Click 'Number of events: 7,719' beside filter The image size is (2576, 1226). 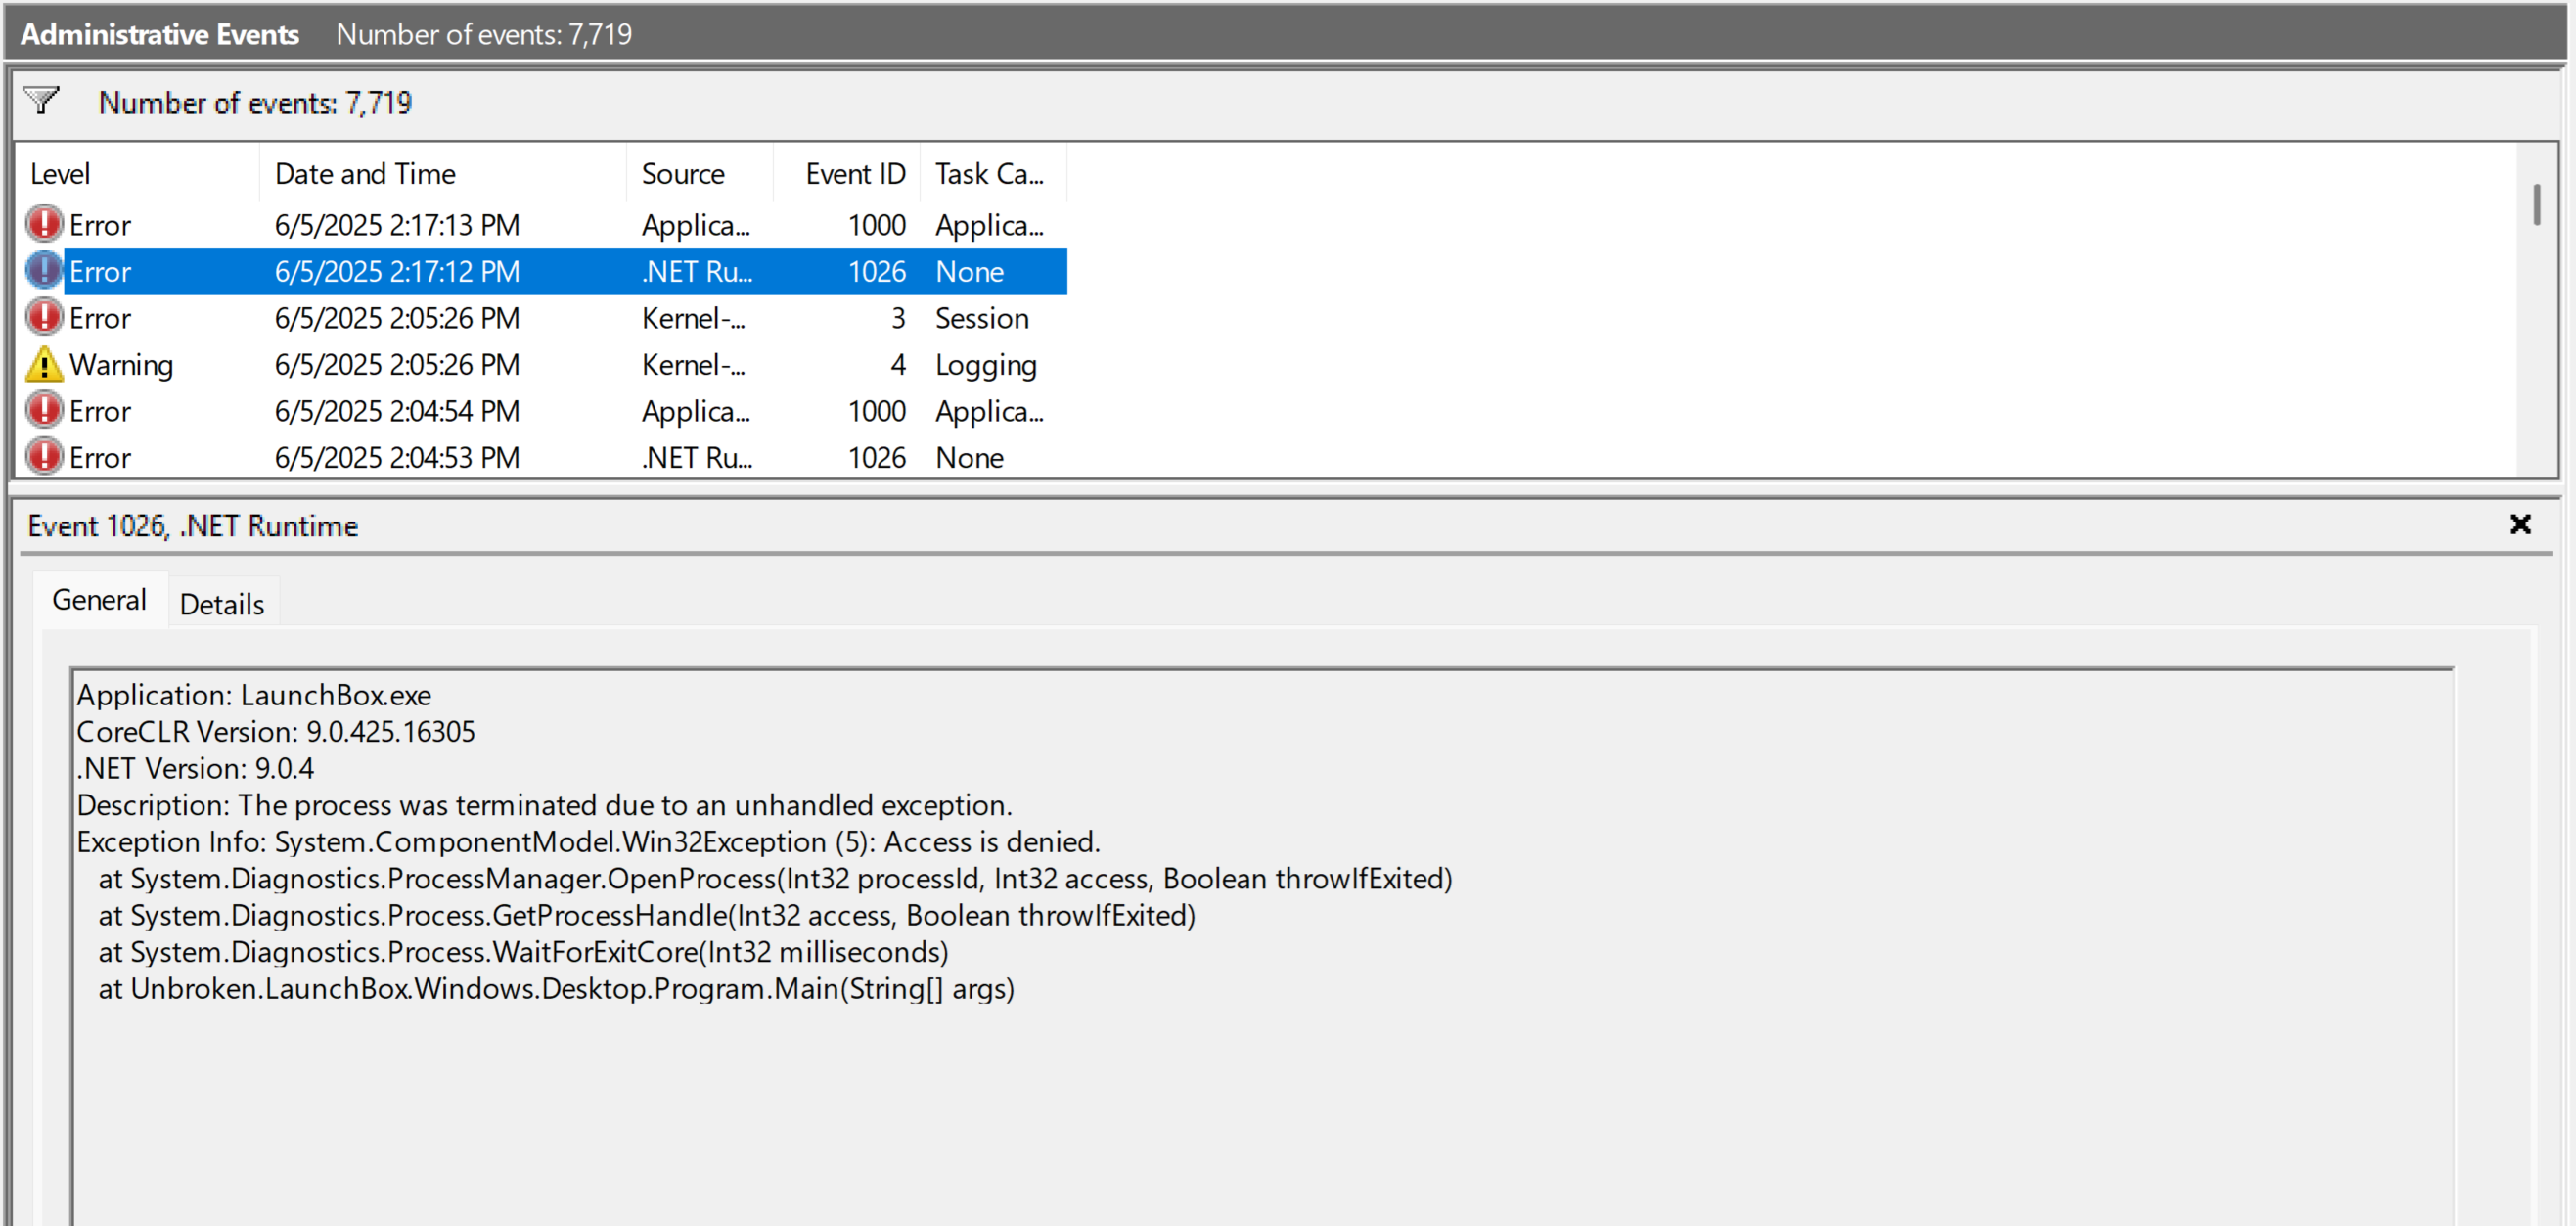pyautogui.click(x=255, y=102)
